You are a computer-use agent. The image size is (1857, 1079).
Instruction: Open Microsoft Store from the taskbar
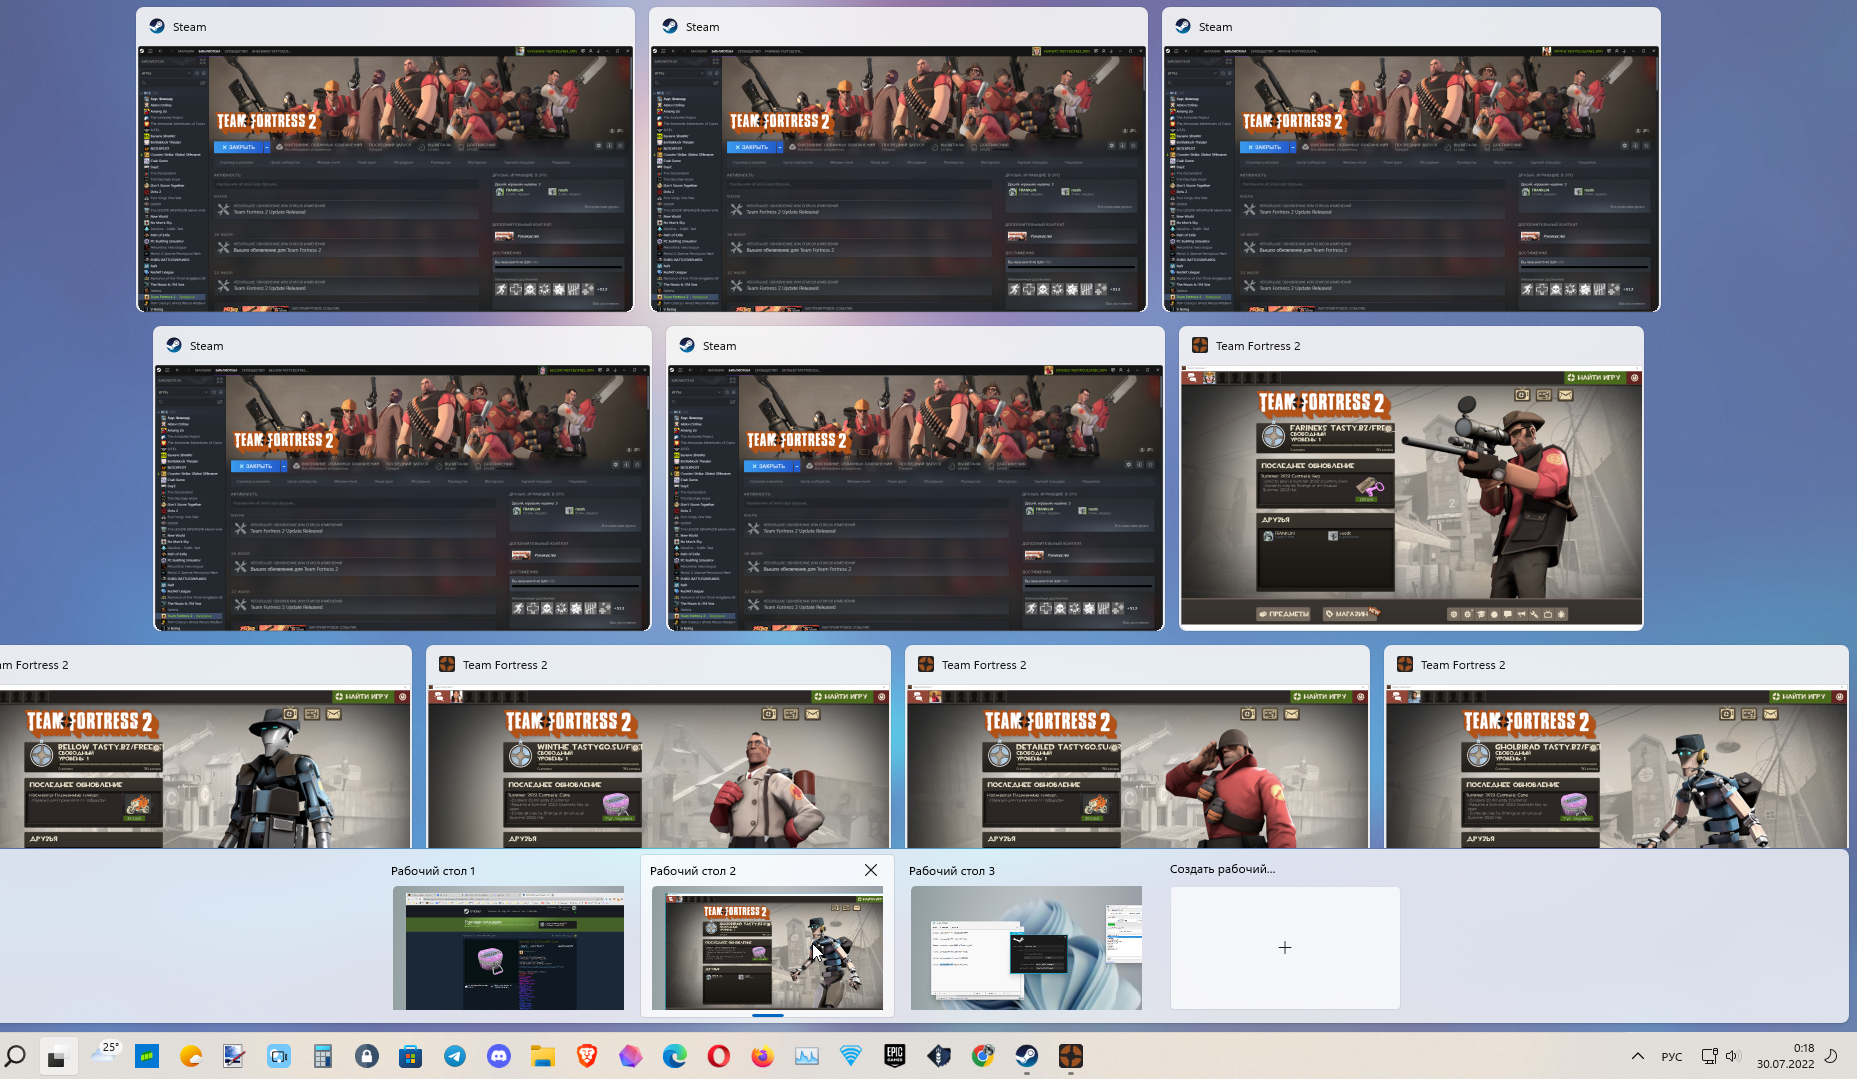[x=410, y=1056]
